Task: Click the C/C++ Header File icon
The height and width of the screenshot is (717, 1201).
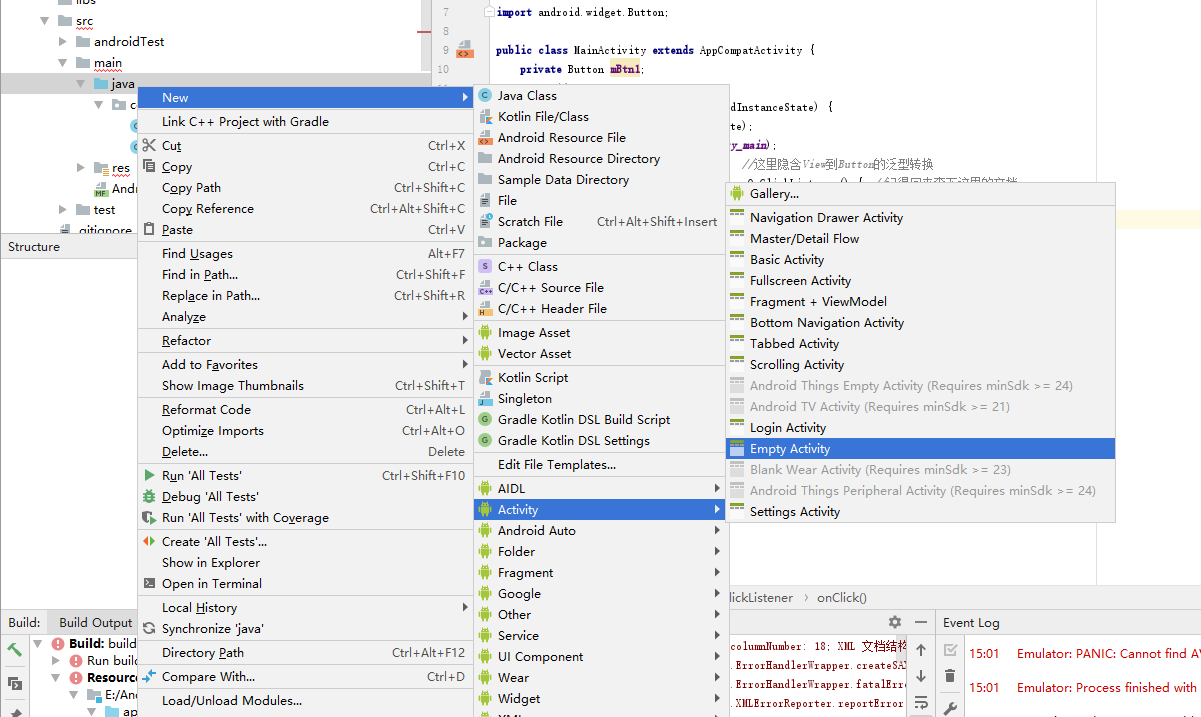Action: [485, 309]
